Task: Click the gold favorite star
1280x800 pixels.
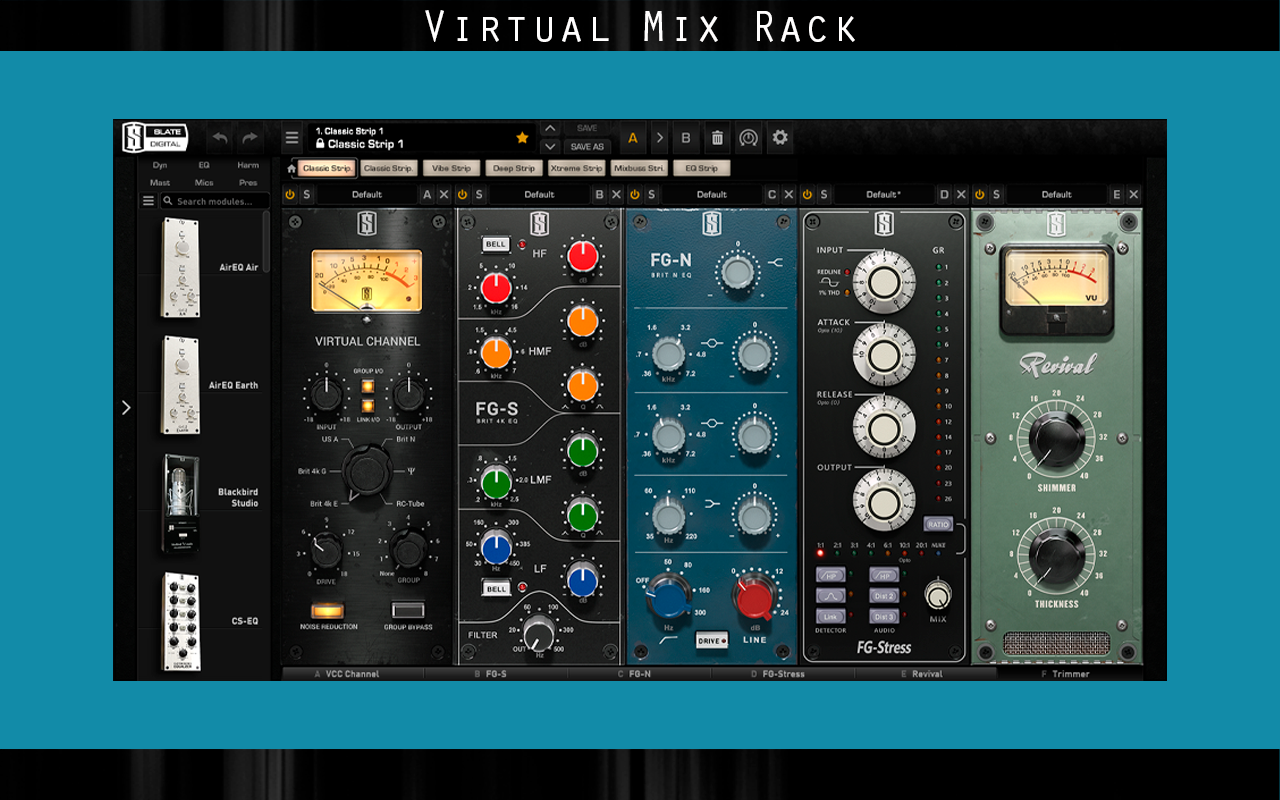Action: pyautogui.click(x=522, y=138)
